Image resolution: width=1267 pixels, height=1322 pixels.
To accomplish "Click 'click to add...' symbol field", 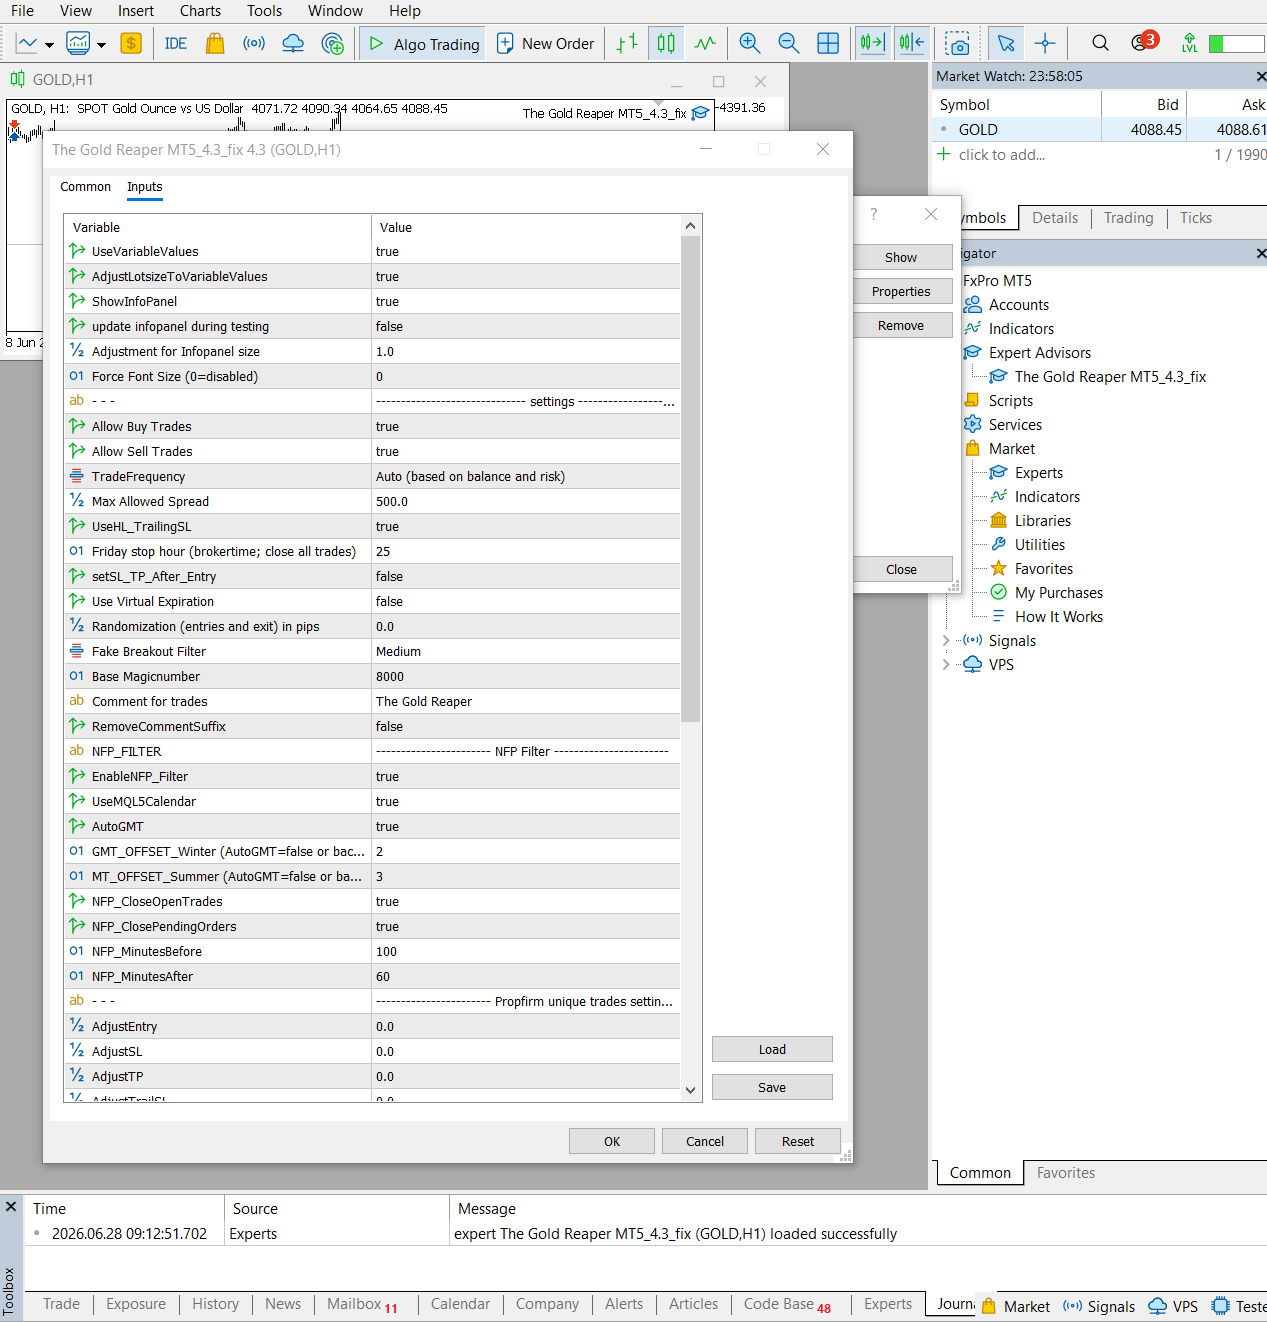I will click(x=1001, y=155).
